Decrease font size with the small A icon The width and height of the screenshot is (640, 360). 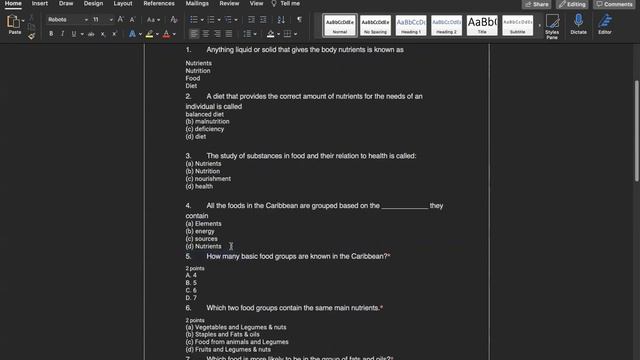pos(132,20)
